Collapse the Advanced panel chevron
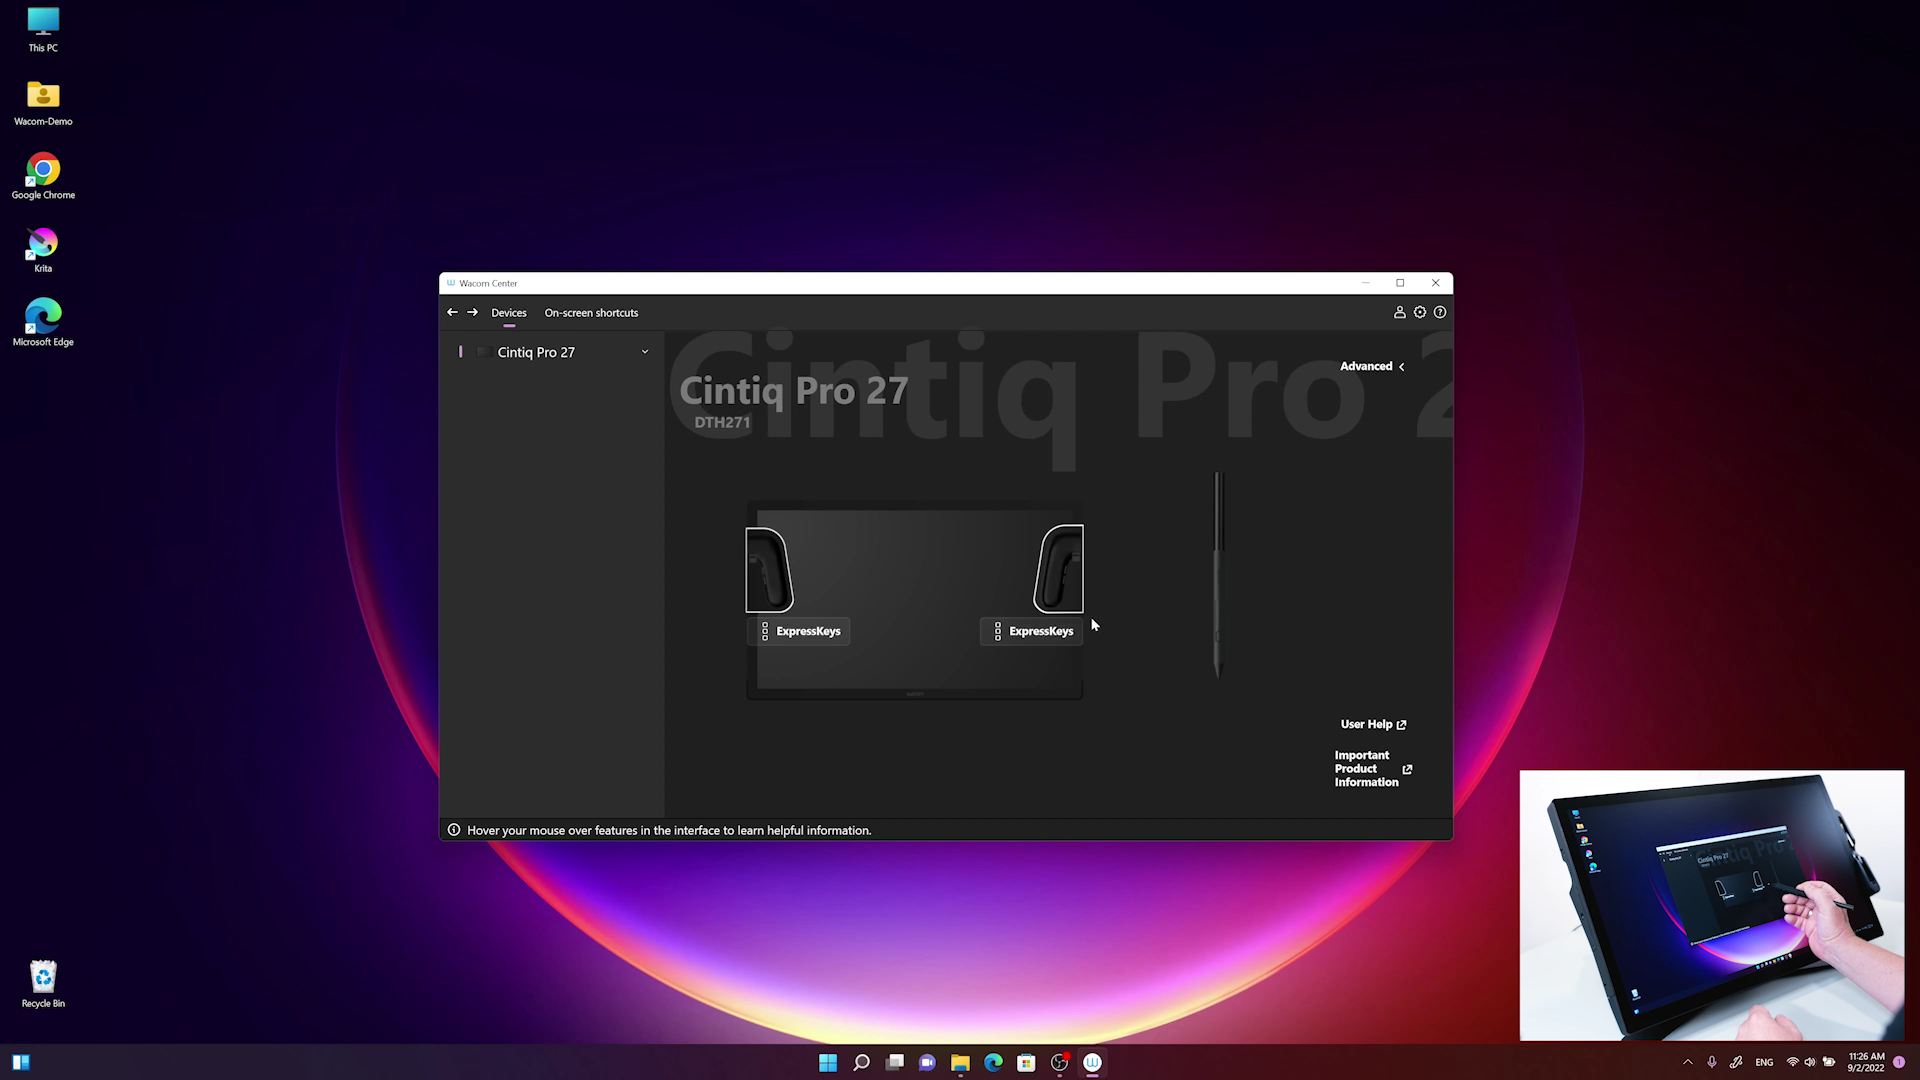Viewport: 1920px width, 1080px height. click(x=1401, y=367)
